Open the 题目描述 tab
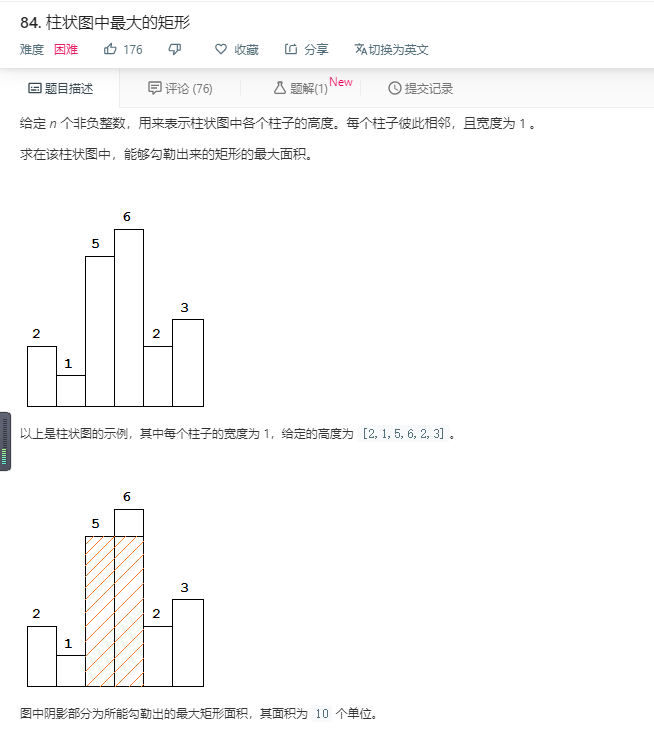The height and width of the screenshot is (732, 654). click(x=61, y=88)
